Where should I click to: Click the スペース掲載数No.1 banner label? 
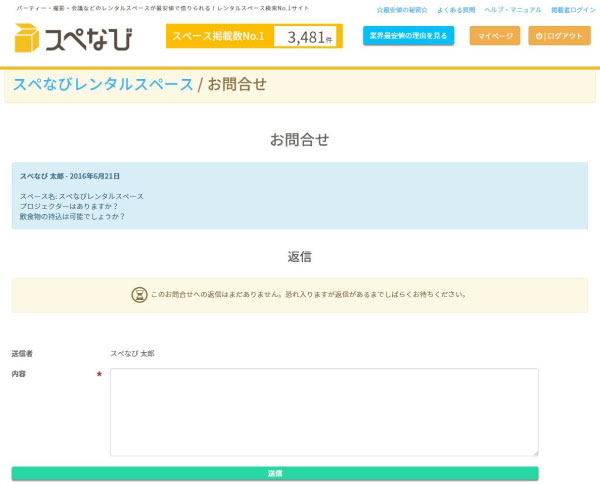[218, 36]
